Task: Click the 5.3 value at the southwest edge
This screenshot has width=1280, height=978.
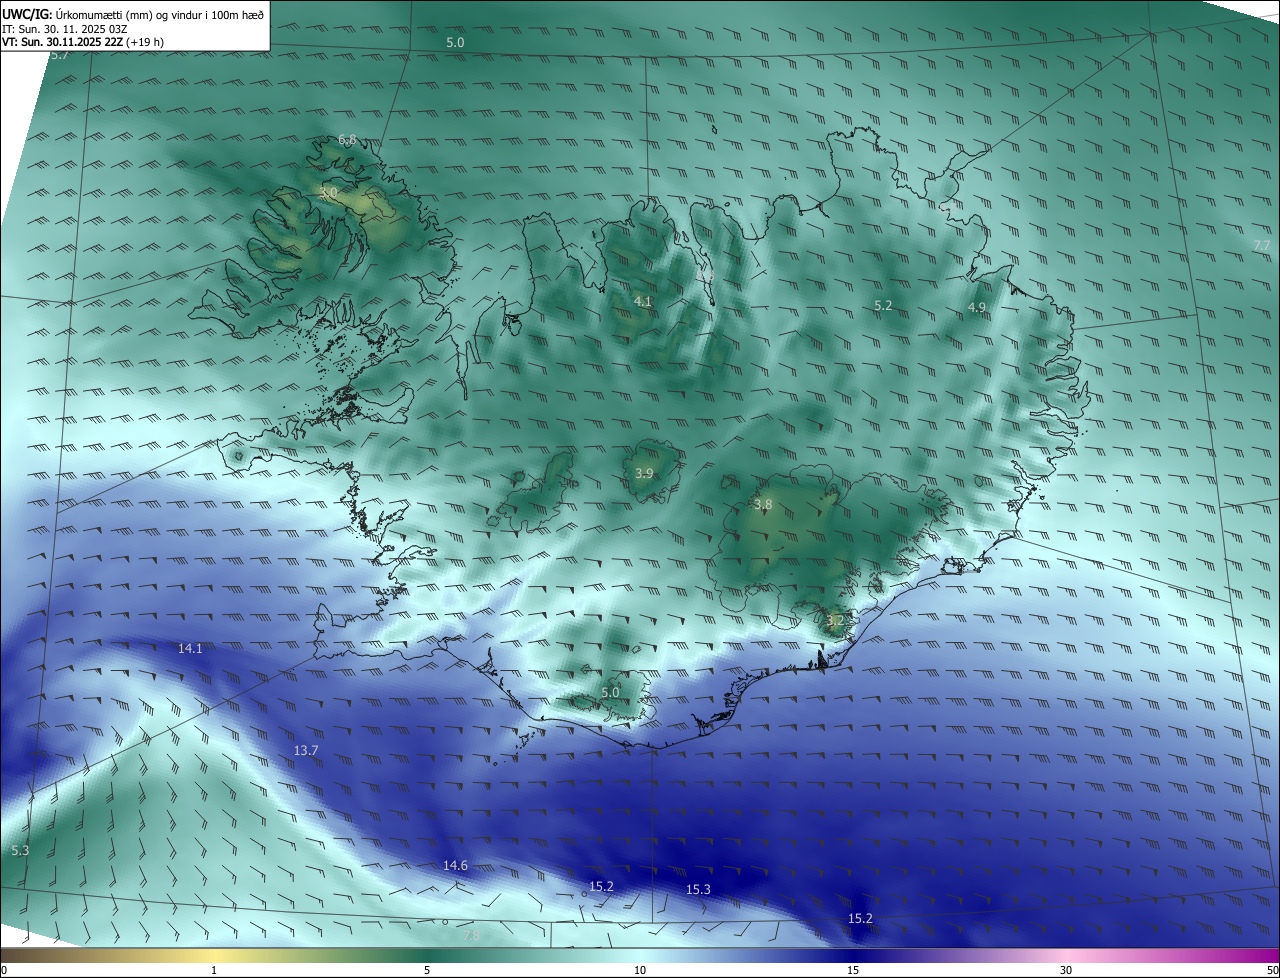Action: coord(20,850)
